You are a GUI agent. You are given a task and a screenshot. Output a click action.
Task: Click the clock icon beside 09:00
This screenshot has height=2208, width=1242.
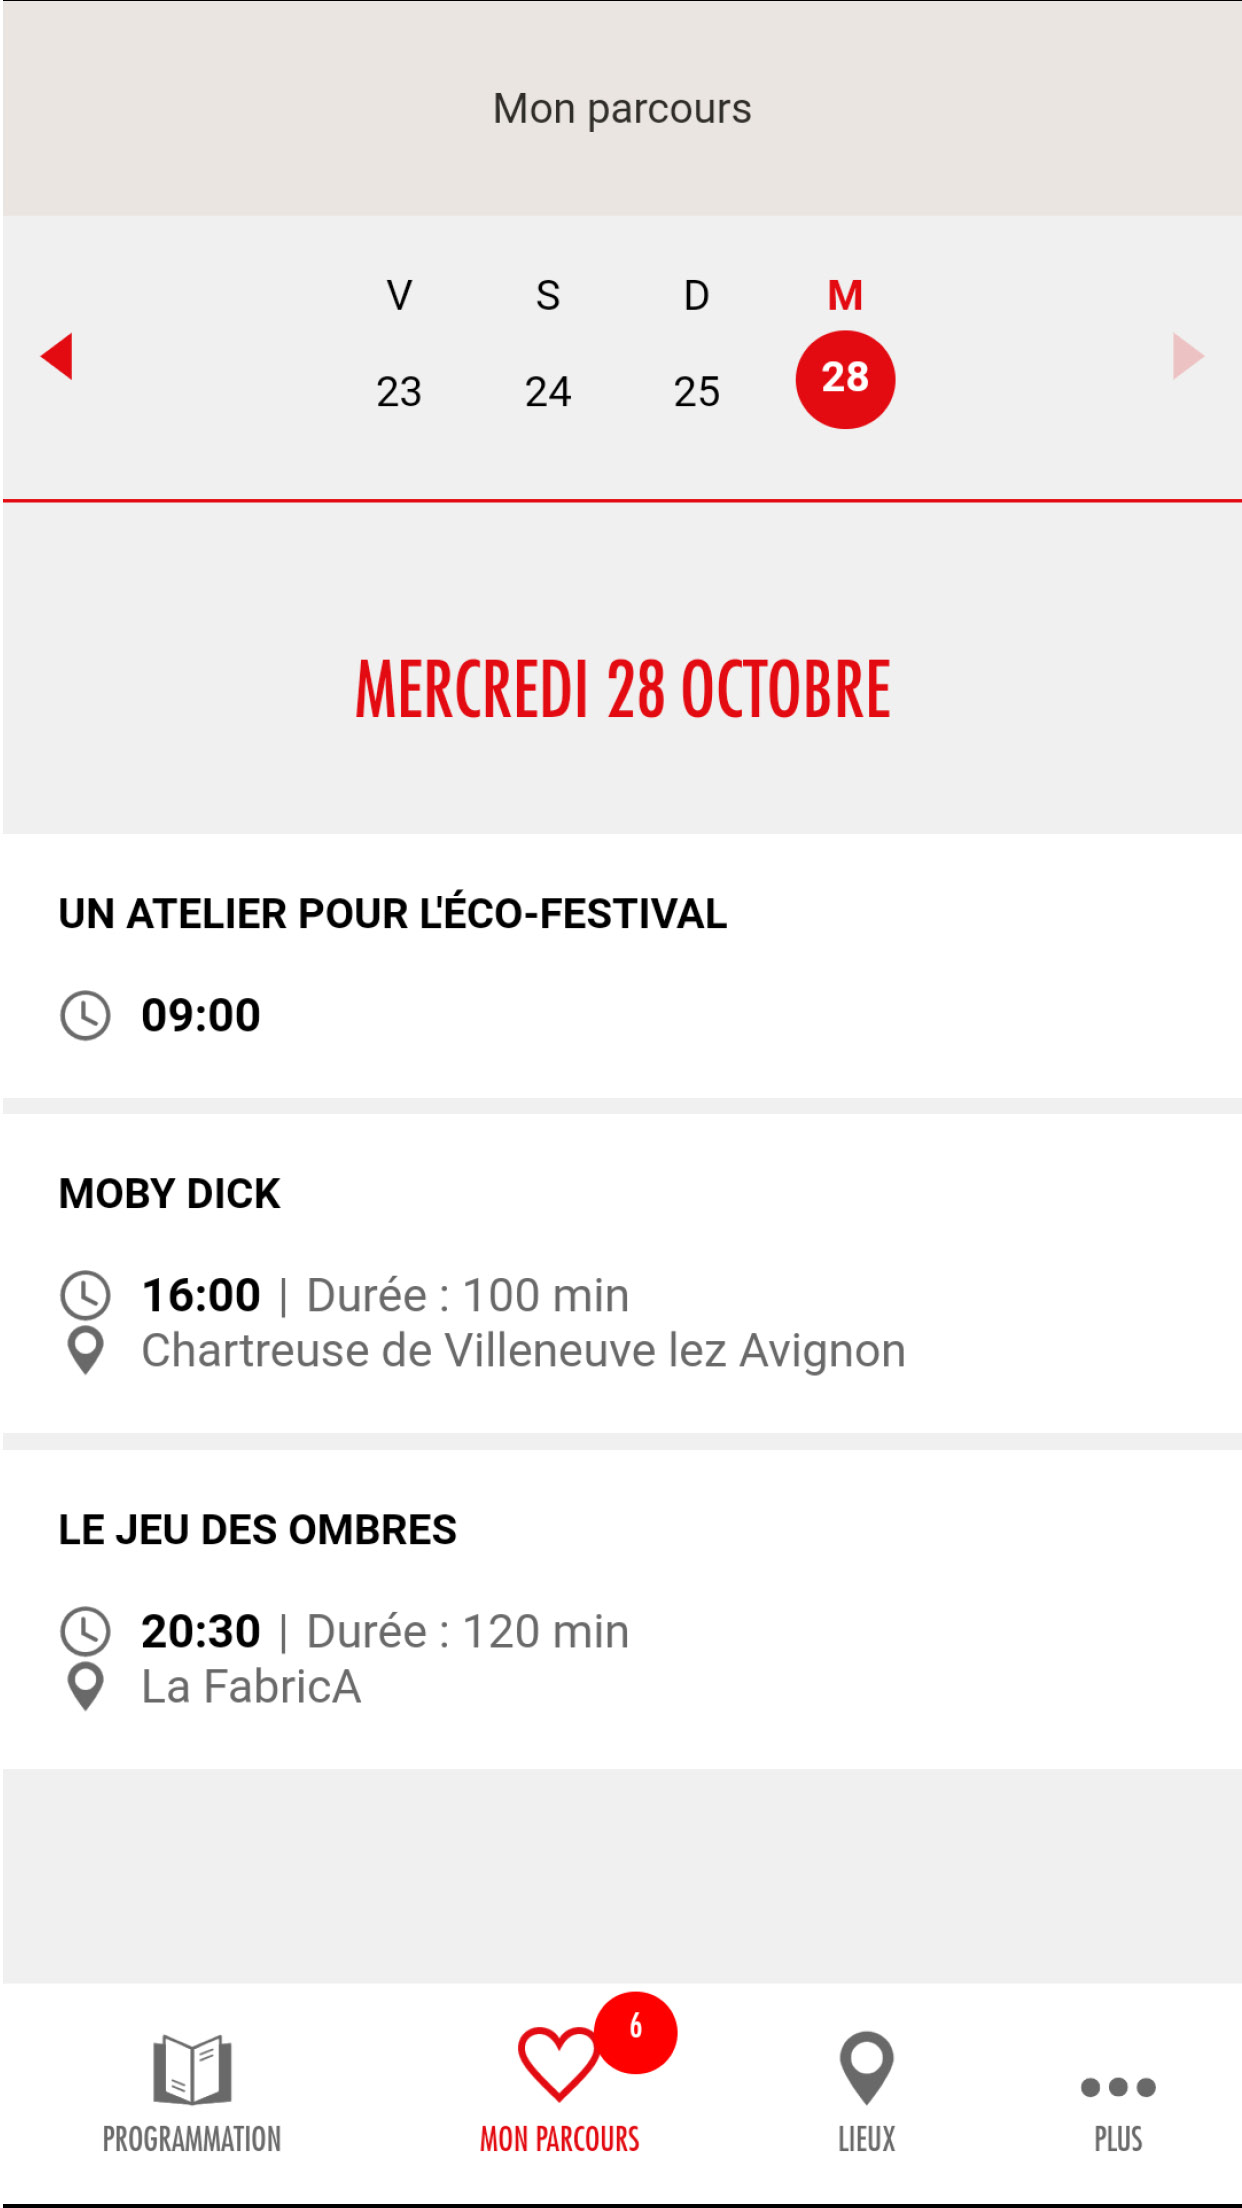tap(86, 1016)
